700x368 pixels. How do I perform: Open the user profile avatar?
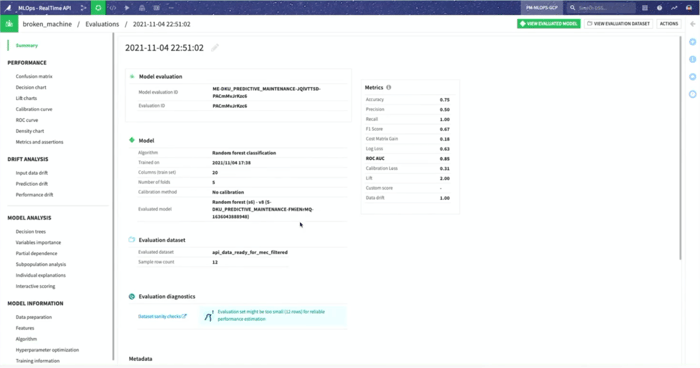tap(689, 8)
